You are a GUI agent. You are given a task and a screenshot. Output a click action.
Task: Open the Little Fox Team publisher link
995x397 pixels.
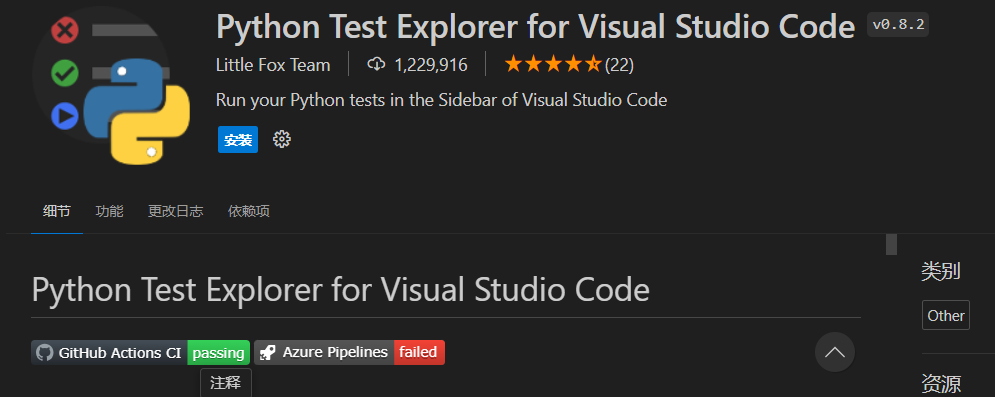point(273,65)
